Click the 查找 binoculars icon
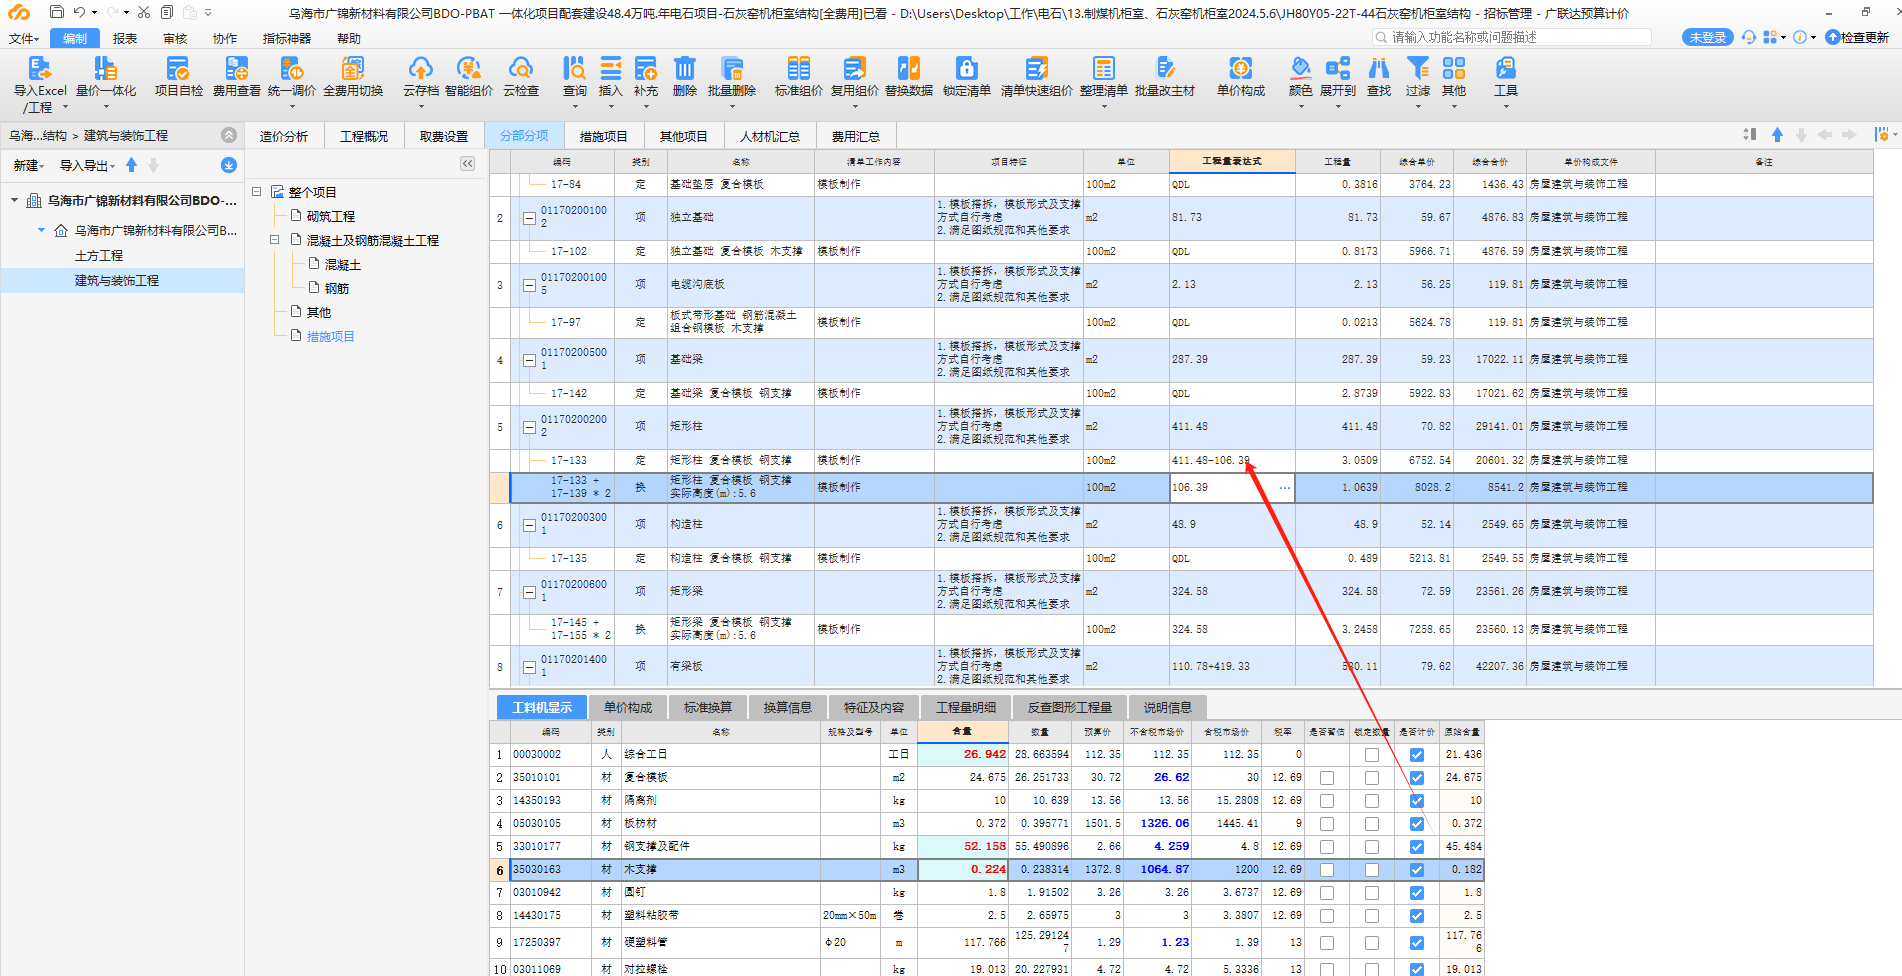 click(x=1379, y=68)
